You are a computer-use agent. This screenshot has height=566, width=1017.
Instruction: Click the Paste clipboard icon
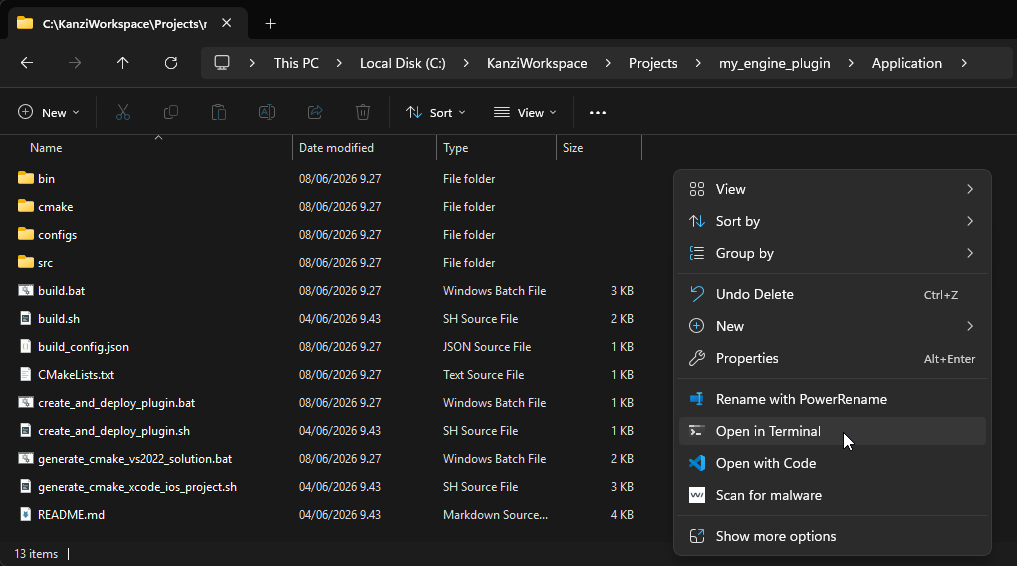tap(219, 113)
